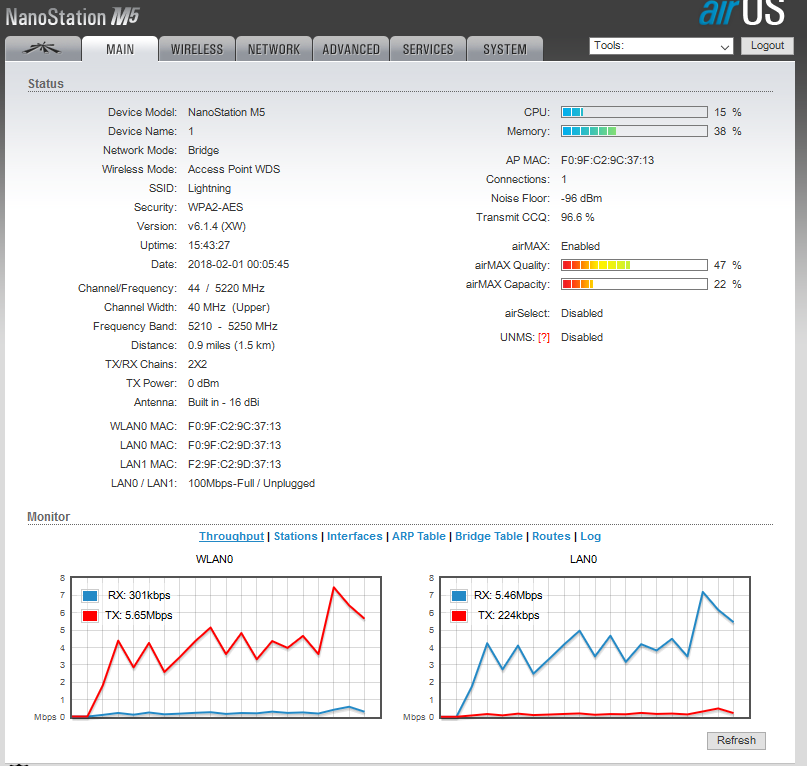Open the Log monitor link
The width and height of the screenshot is (807, 766).
point(590,536)
